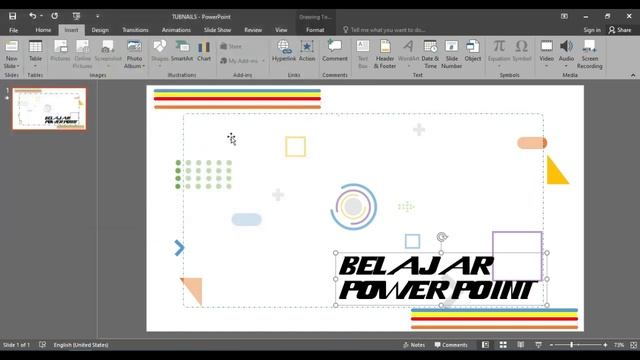Zoom out with the minus button
This screenshot has width=640, height=360.
tap(551, 345)
